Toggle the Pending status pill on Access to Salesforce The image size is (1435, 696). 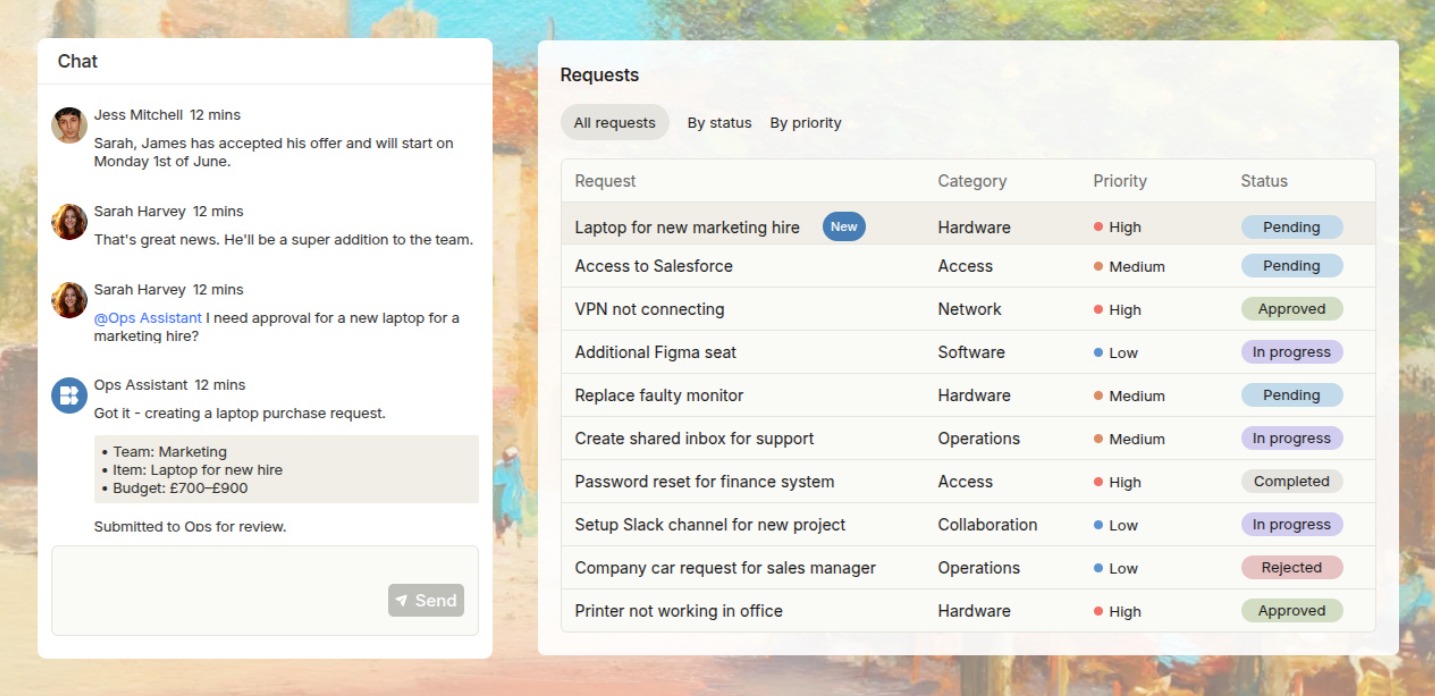point(1292,265)
